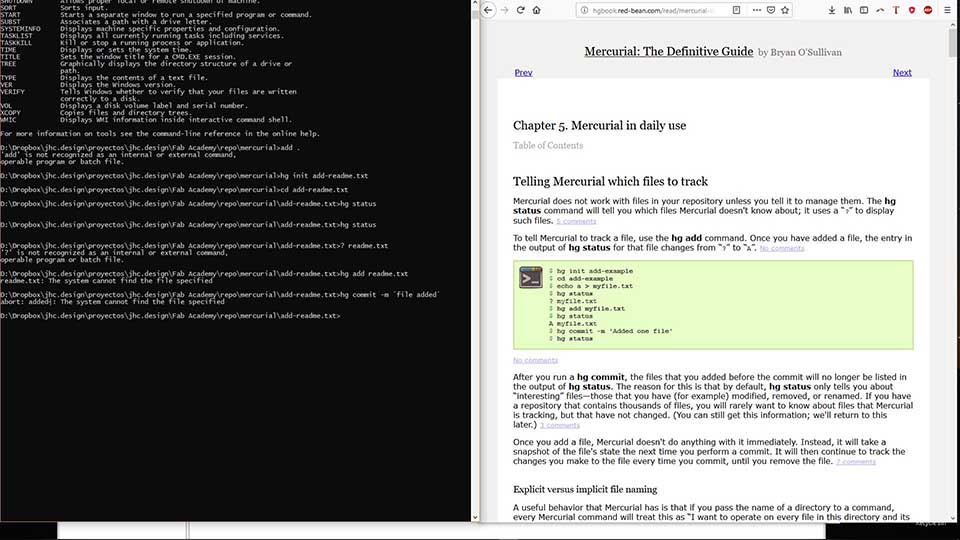Click the Firefox forward arrow
960x540 pixels.
tap(504, 10)
